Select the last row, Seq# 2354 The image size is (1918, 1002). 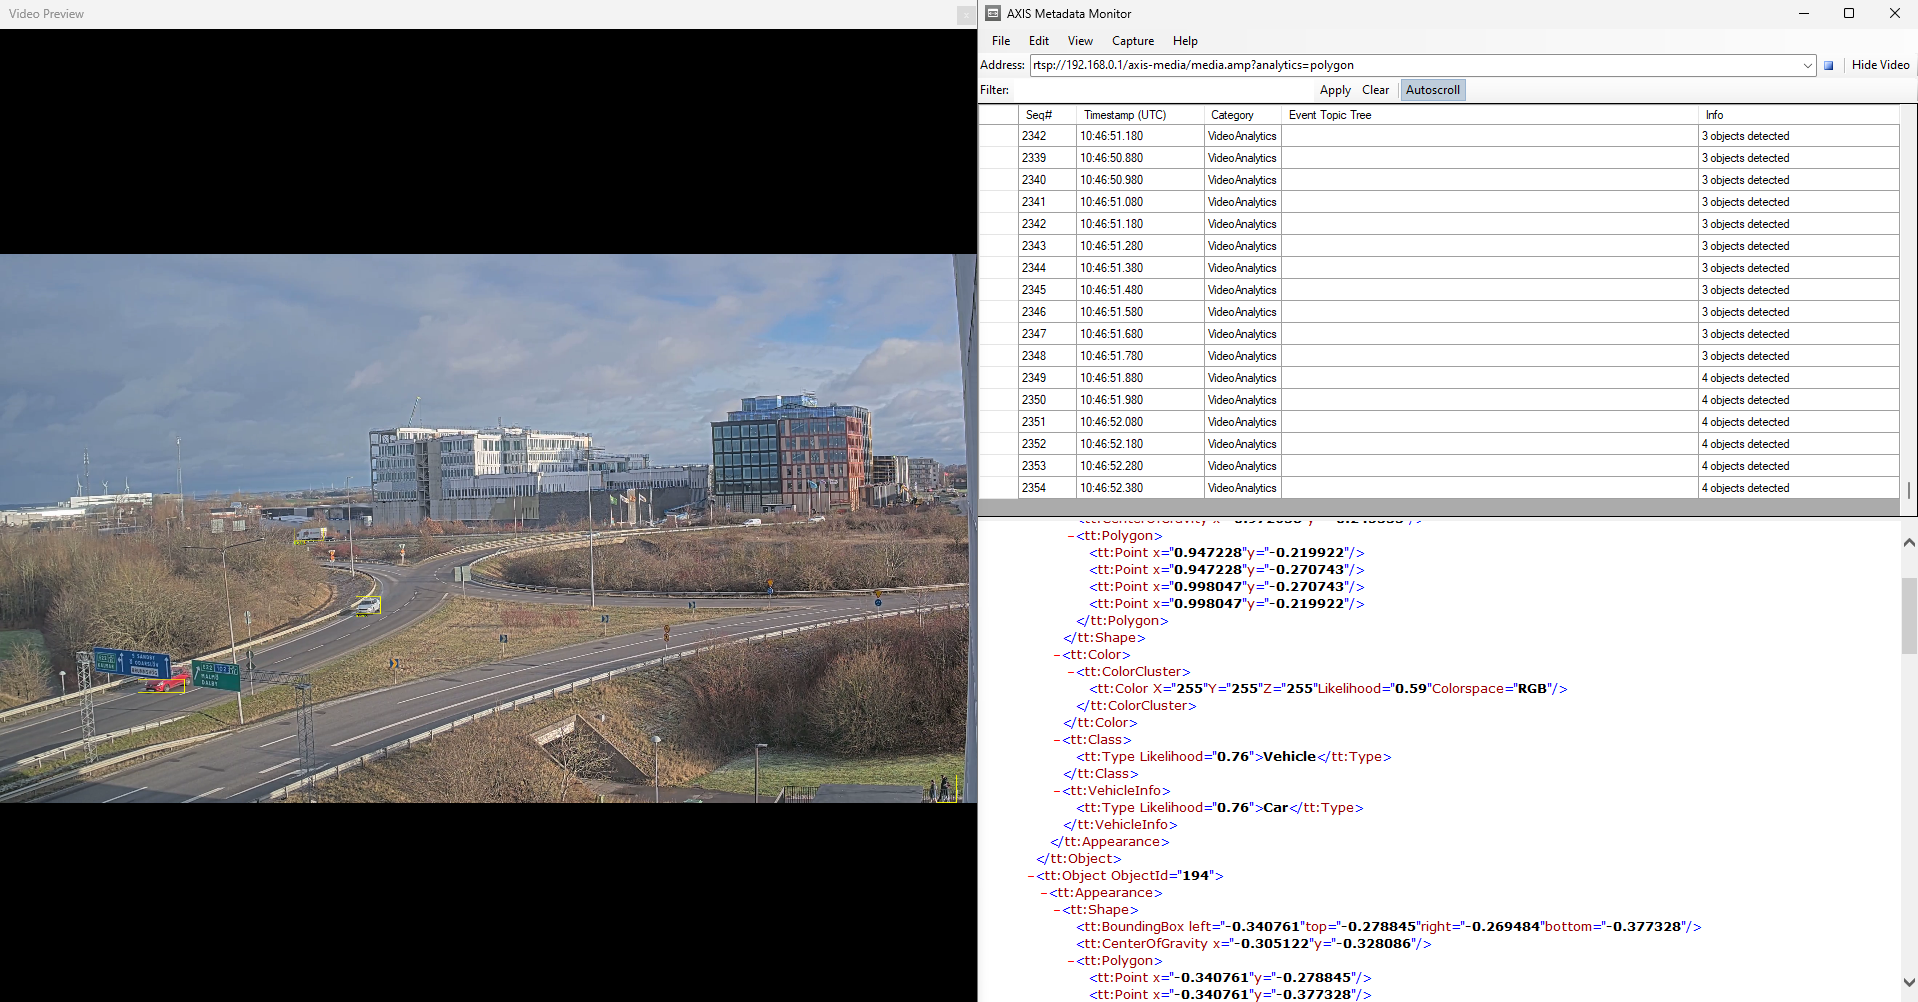click(x=1439, y=488)
